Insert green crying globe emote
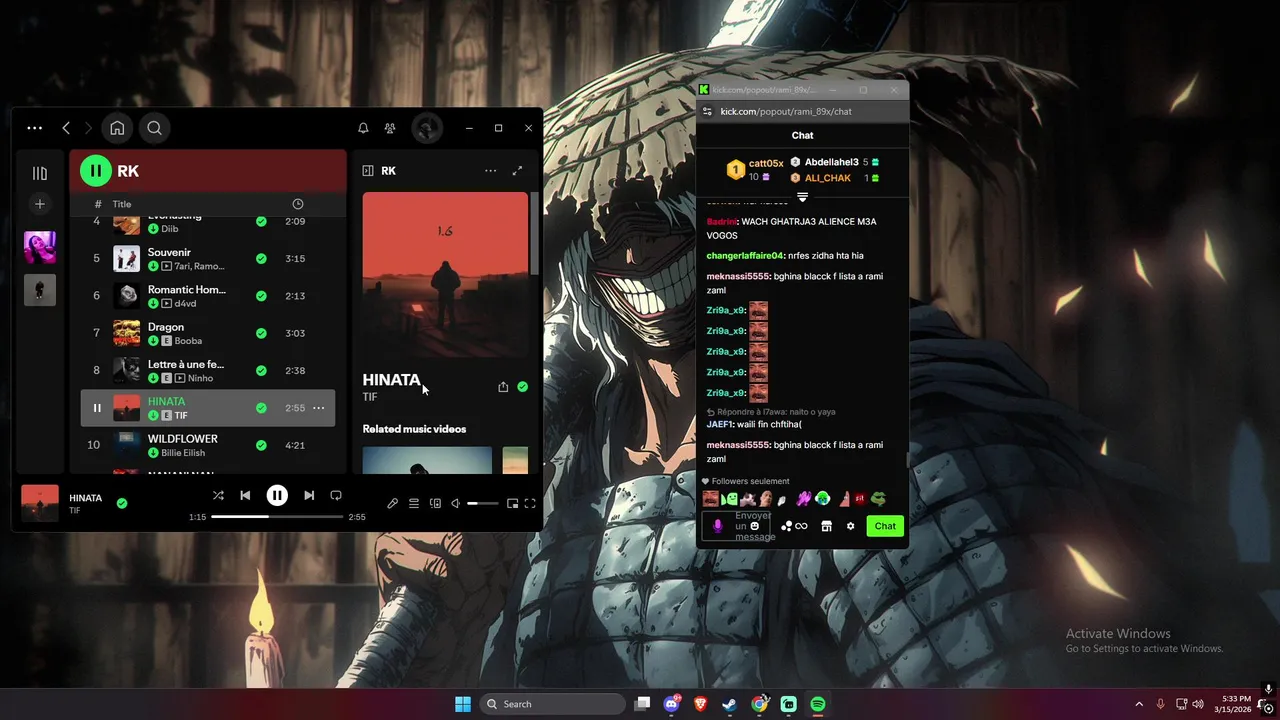Viewport: 1280px width, 720px height. pos(822,499)
